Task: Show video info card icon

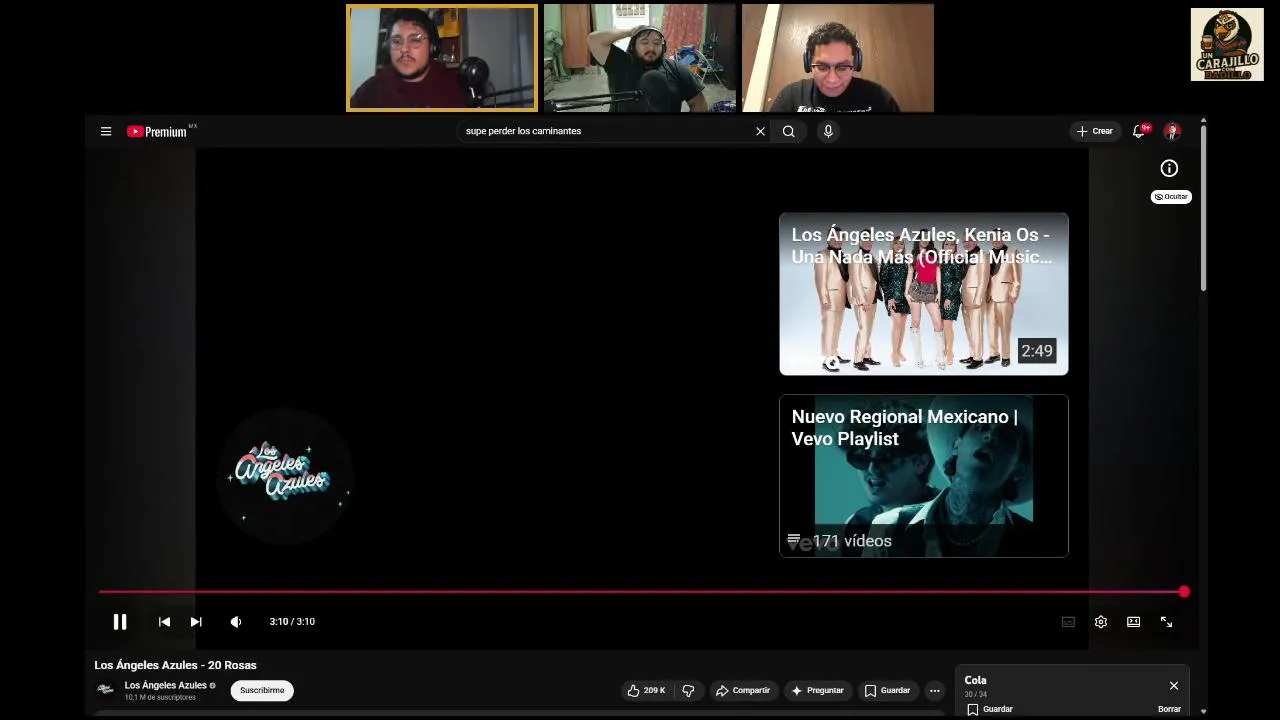Action: [x=1169, y=168]
